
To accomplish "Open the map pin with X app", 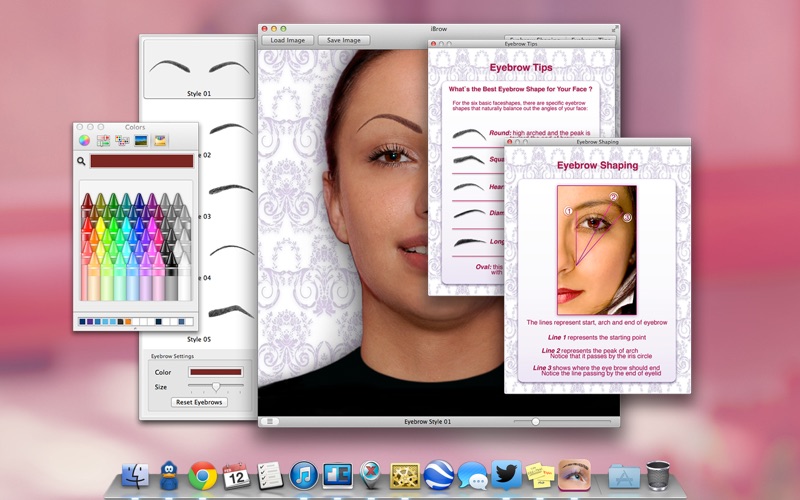I will [x=371, y=474].
